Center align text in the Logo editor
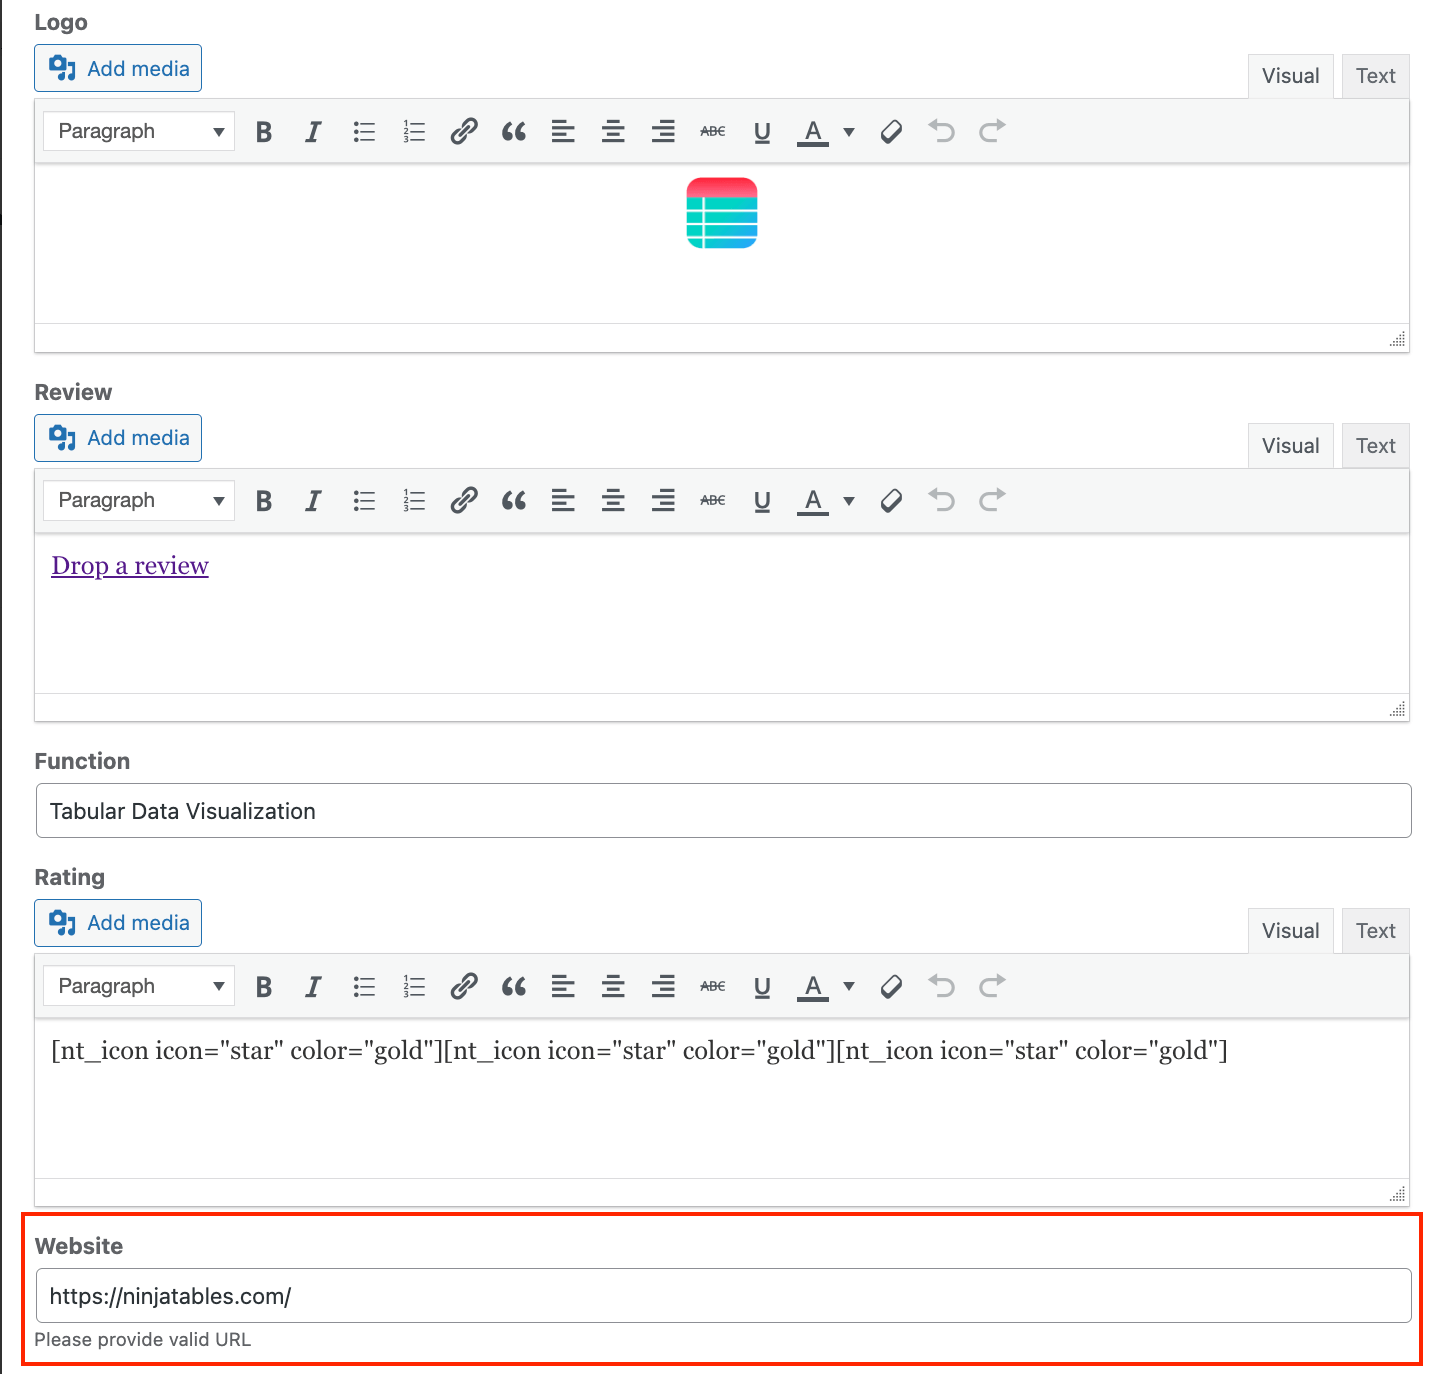This screenshot has height=1374, width=1438. (x=613, y=131)
